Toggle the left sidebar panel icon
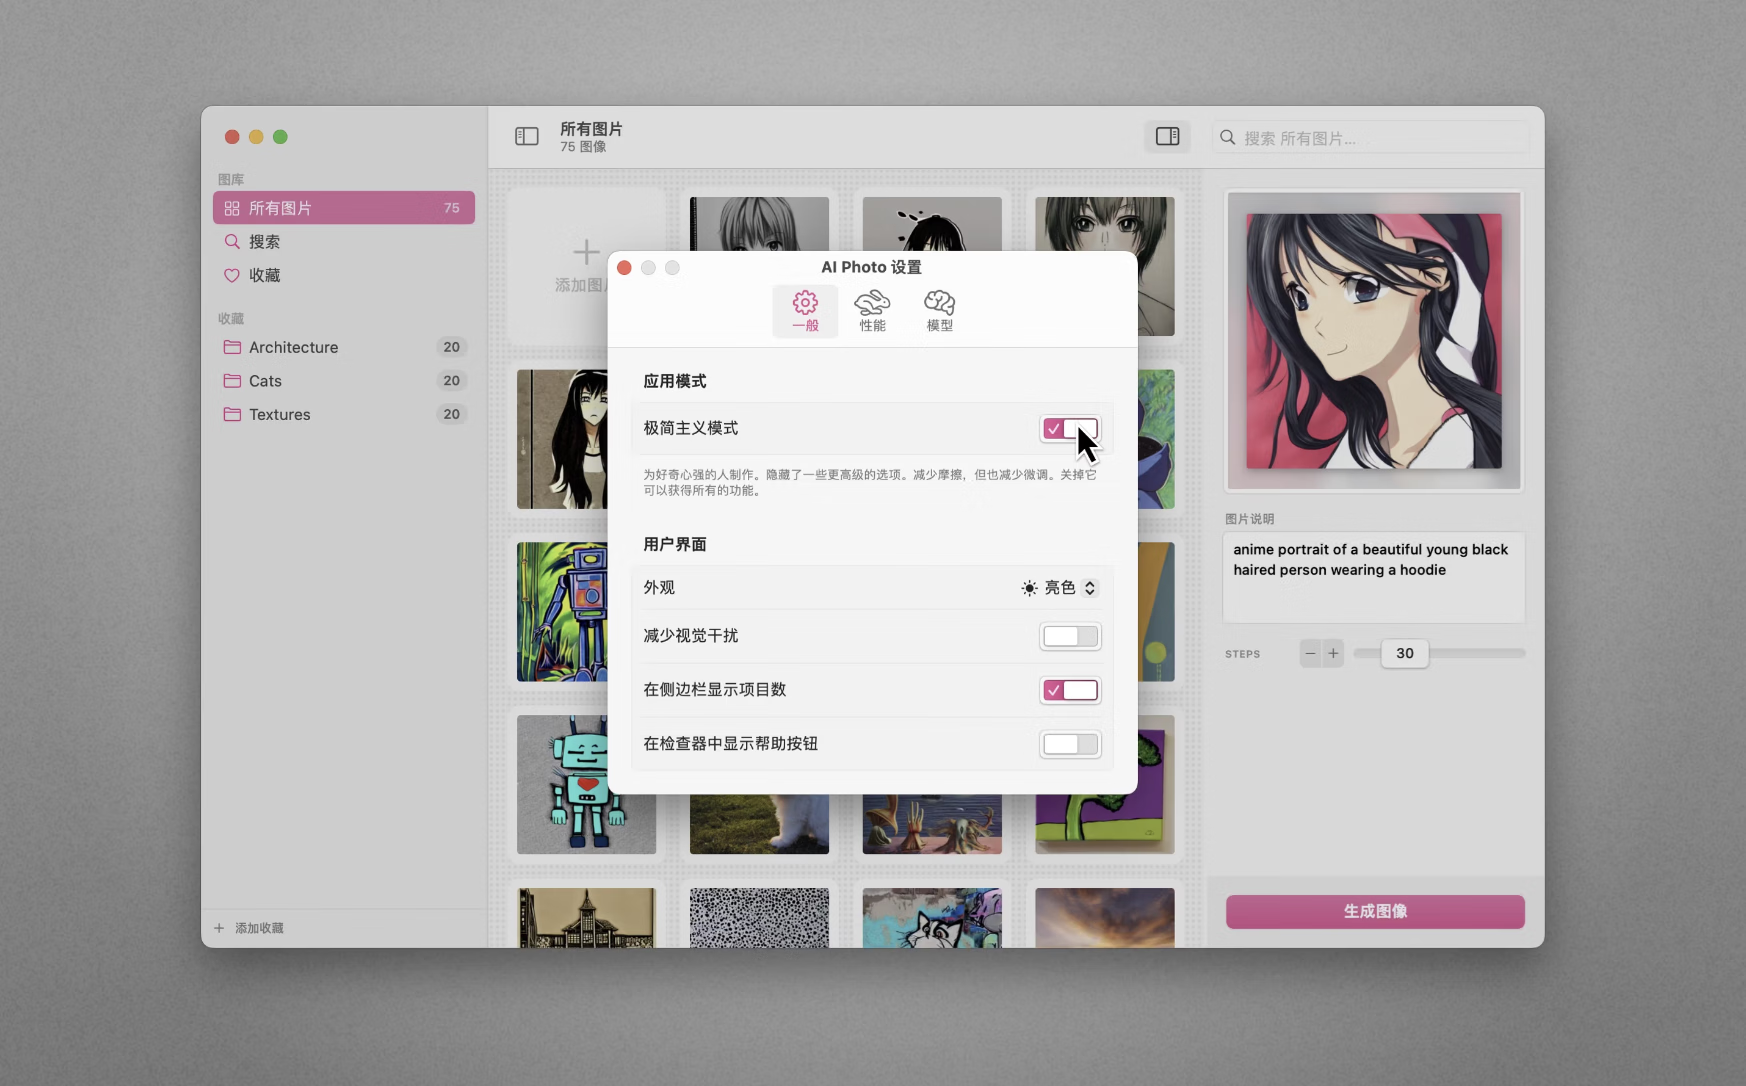 click(x=526, y=136)
